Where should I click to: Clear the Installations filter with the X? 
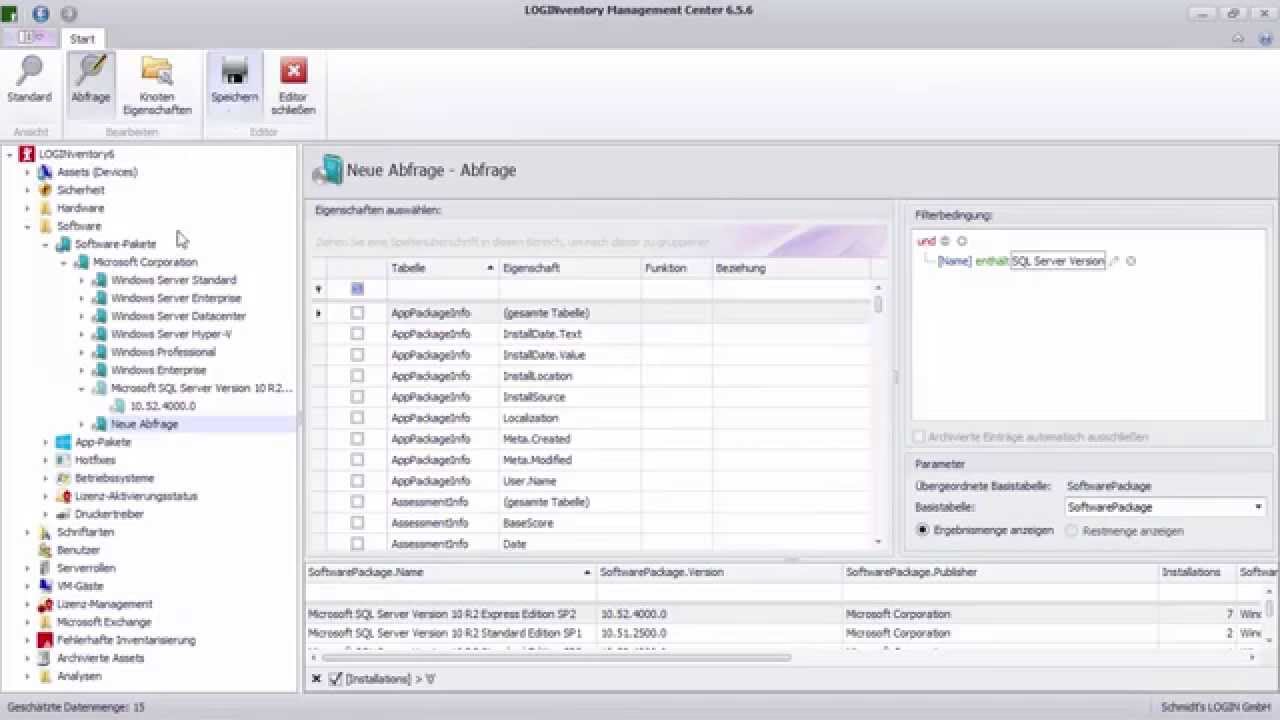tap(316, 679)
